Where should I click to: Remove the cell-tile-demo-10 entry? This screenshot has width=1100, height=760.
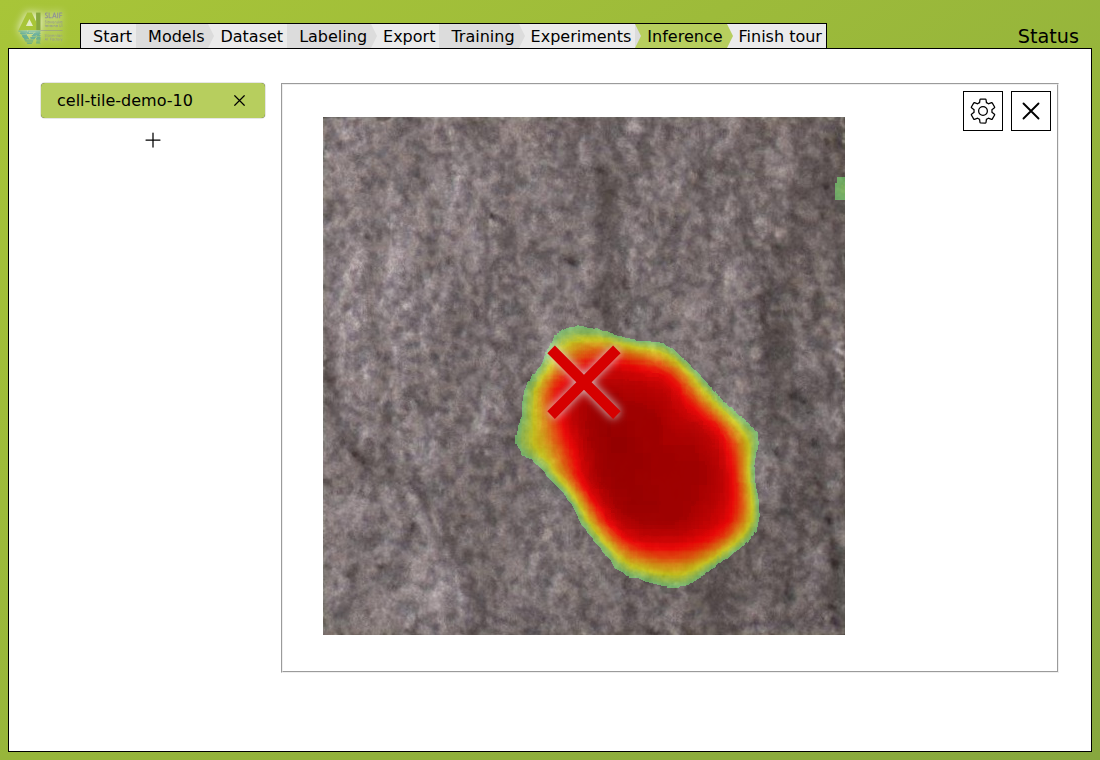[239, 100]
